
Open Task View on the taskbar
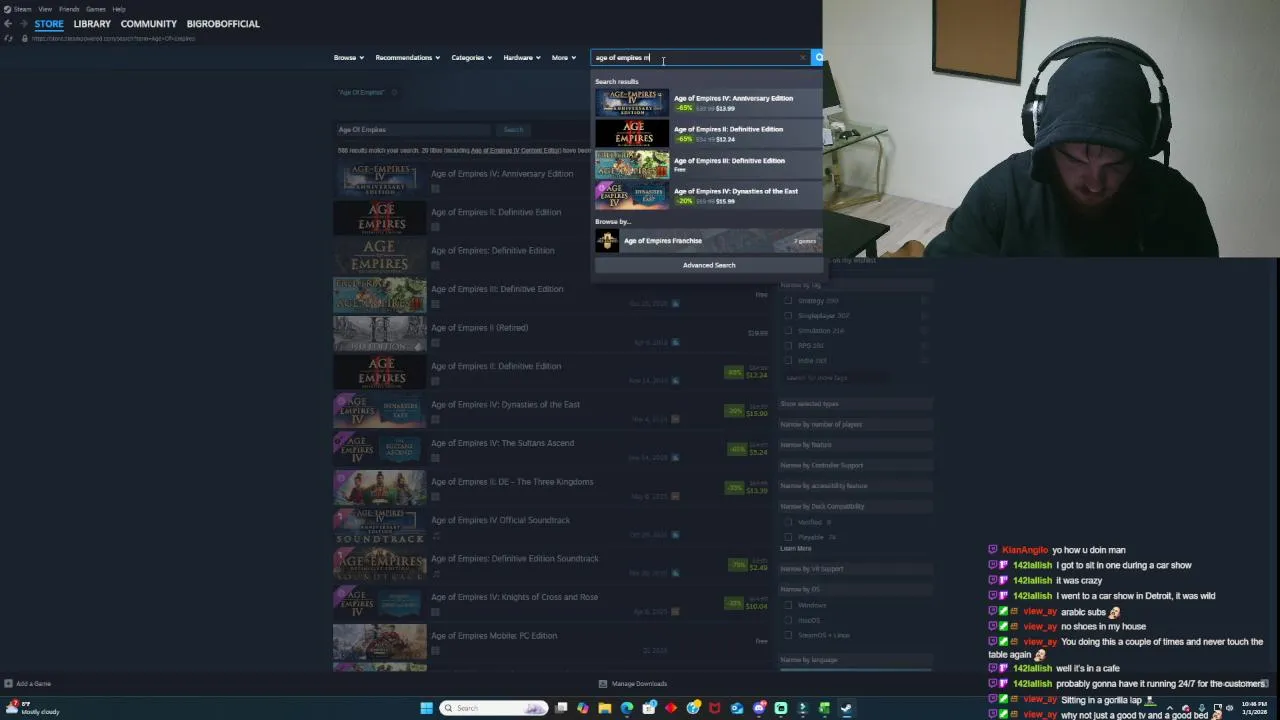(x=561, y=708)
